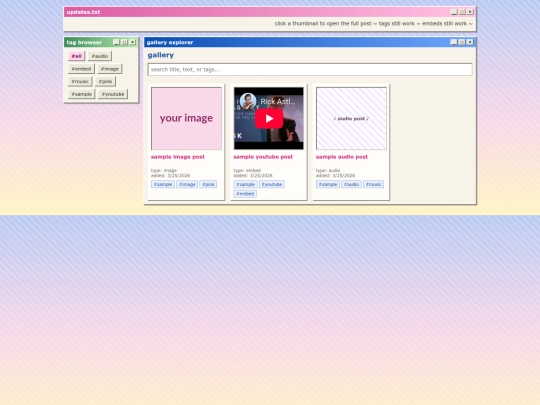The height and width of the screenshot is (405, 540).
Task: Click #audio tag on audio post
Action: click(x=352, y=184)
